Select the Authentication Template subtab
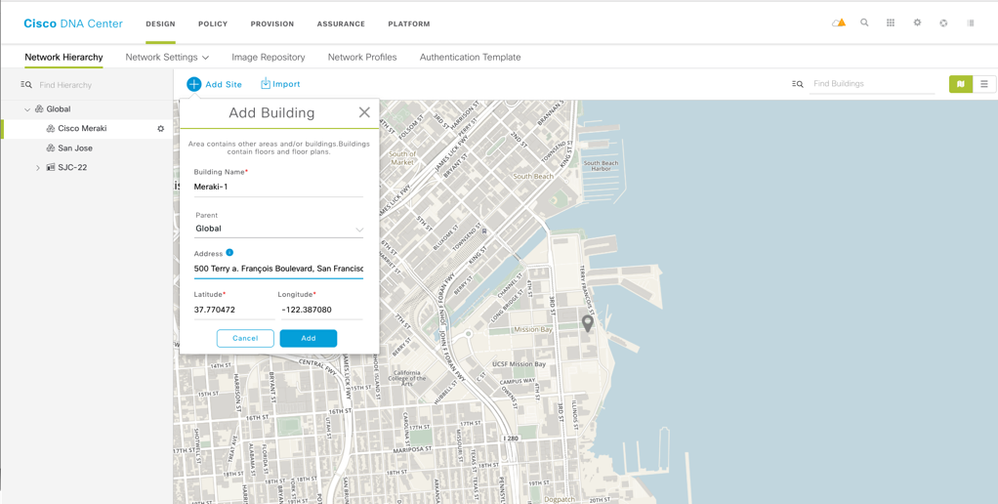This screenshot has width=998, height=504. pos(470,57)
